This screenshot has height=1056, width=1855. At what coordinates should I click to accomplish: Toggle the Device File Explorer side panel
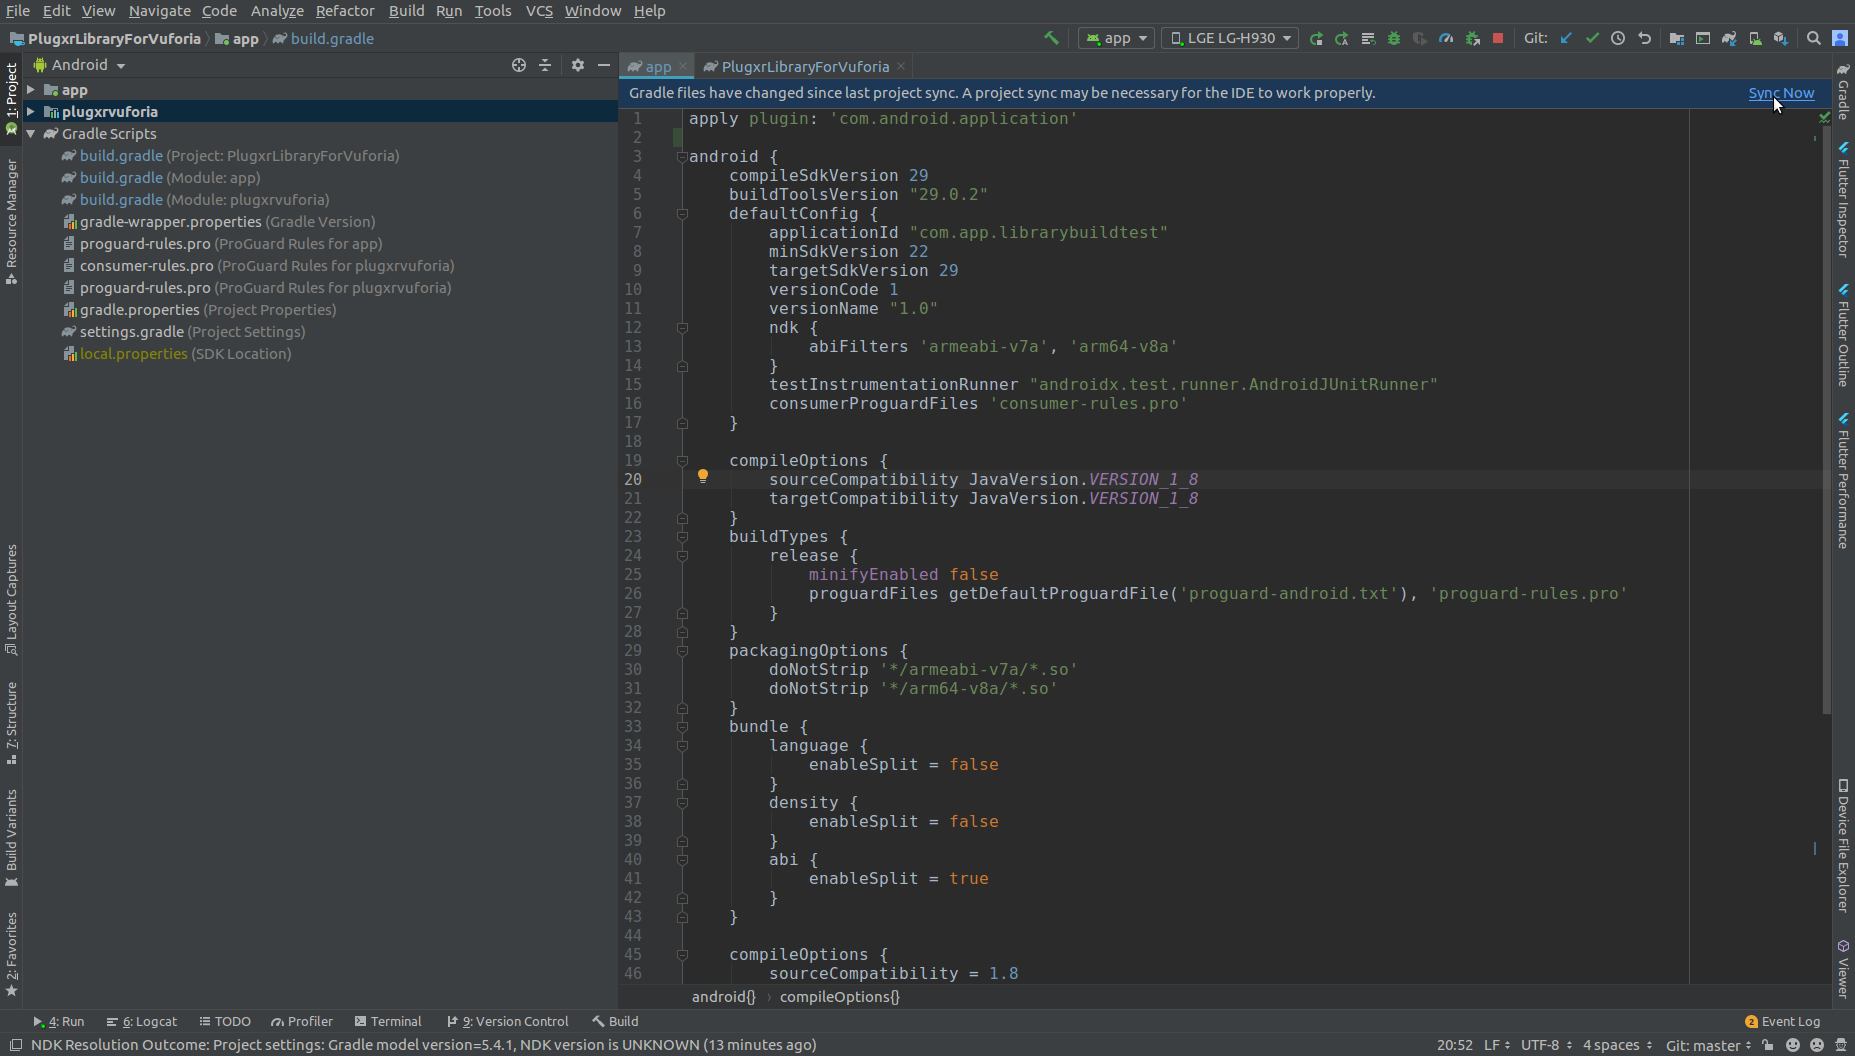coord(1843,845)
